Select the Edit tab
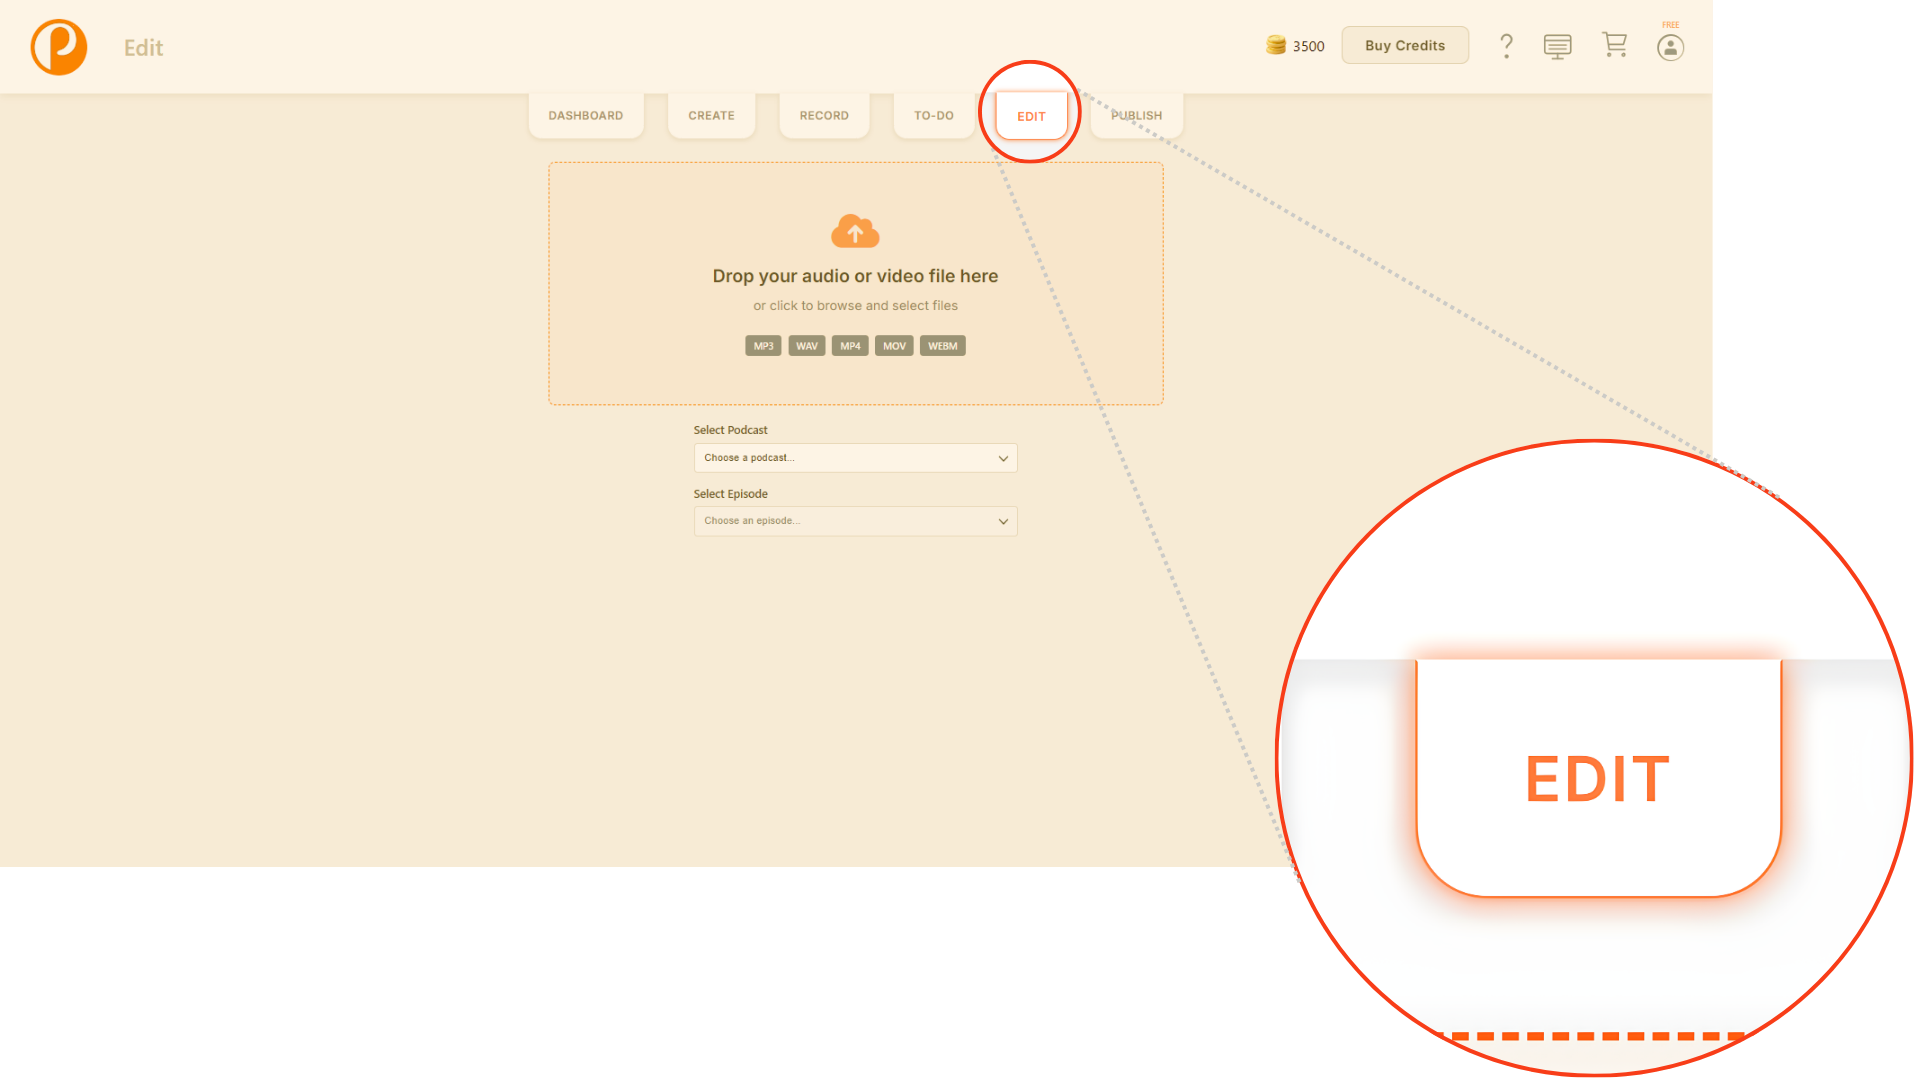 (x=1031, y=117)
